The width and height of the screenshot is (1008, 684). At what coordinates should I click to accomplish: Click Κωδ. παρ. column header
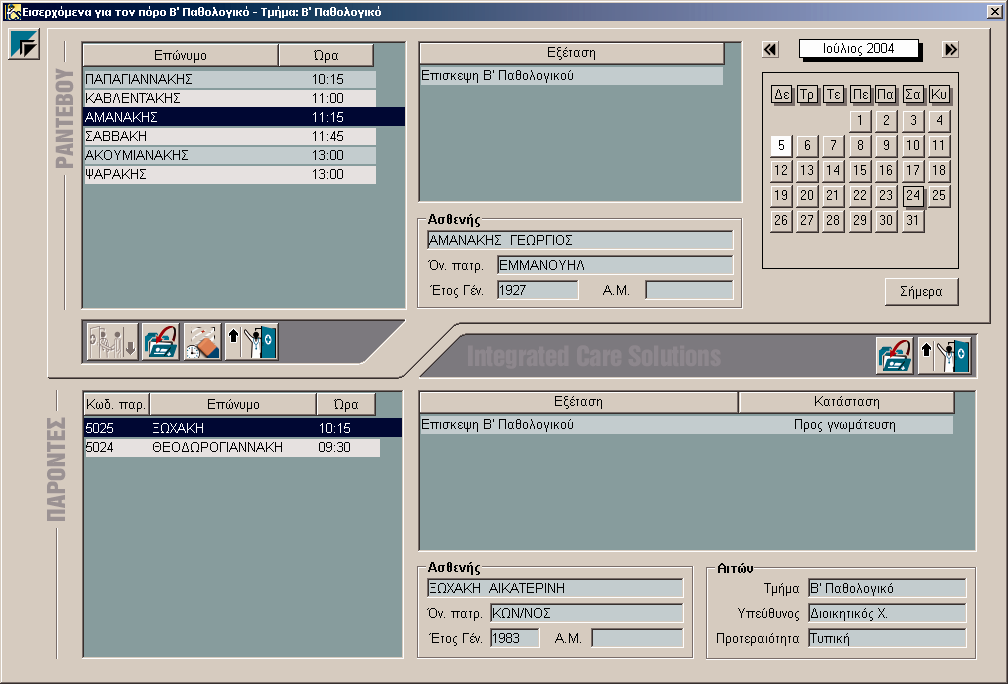coord(116,404)
